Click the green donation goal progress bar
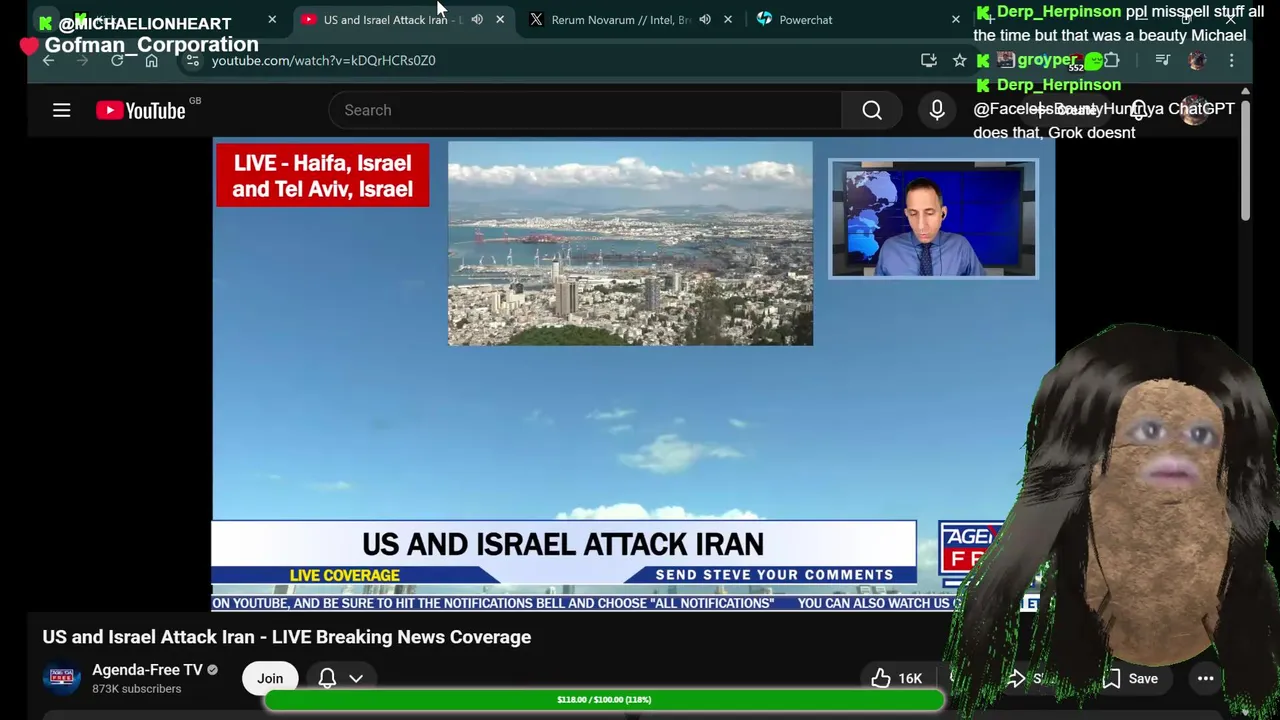Image resolution: width=1280 pixels, height=720 pixels. pyautogui.click(x=604, y=700)
